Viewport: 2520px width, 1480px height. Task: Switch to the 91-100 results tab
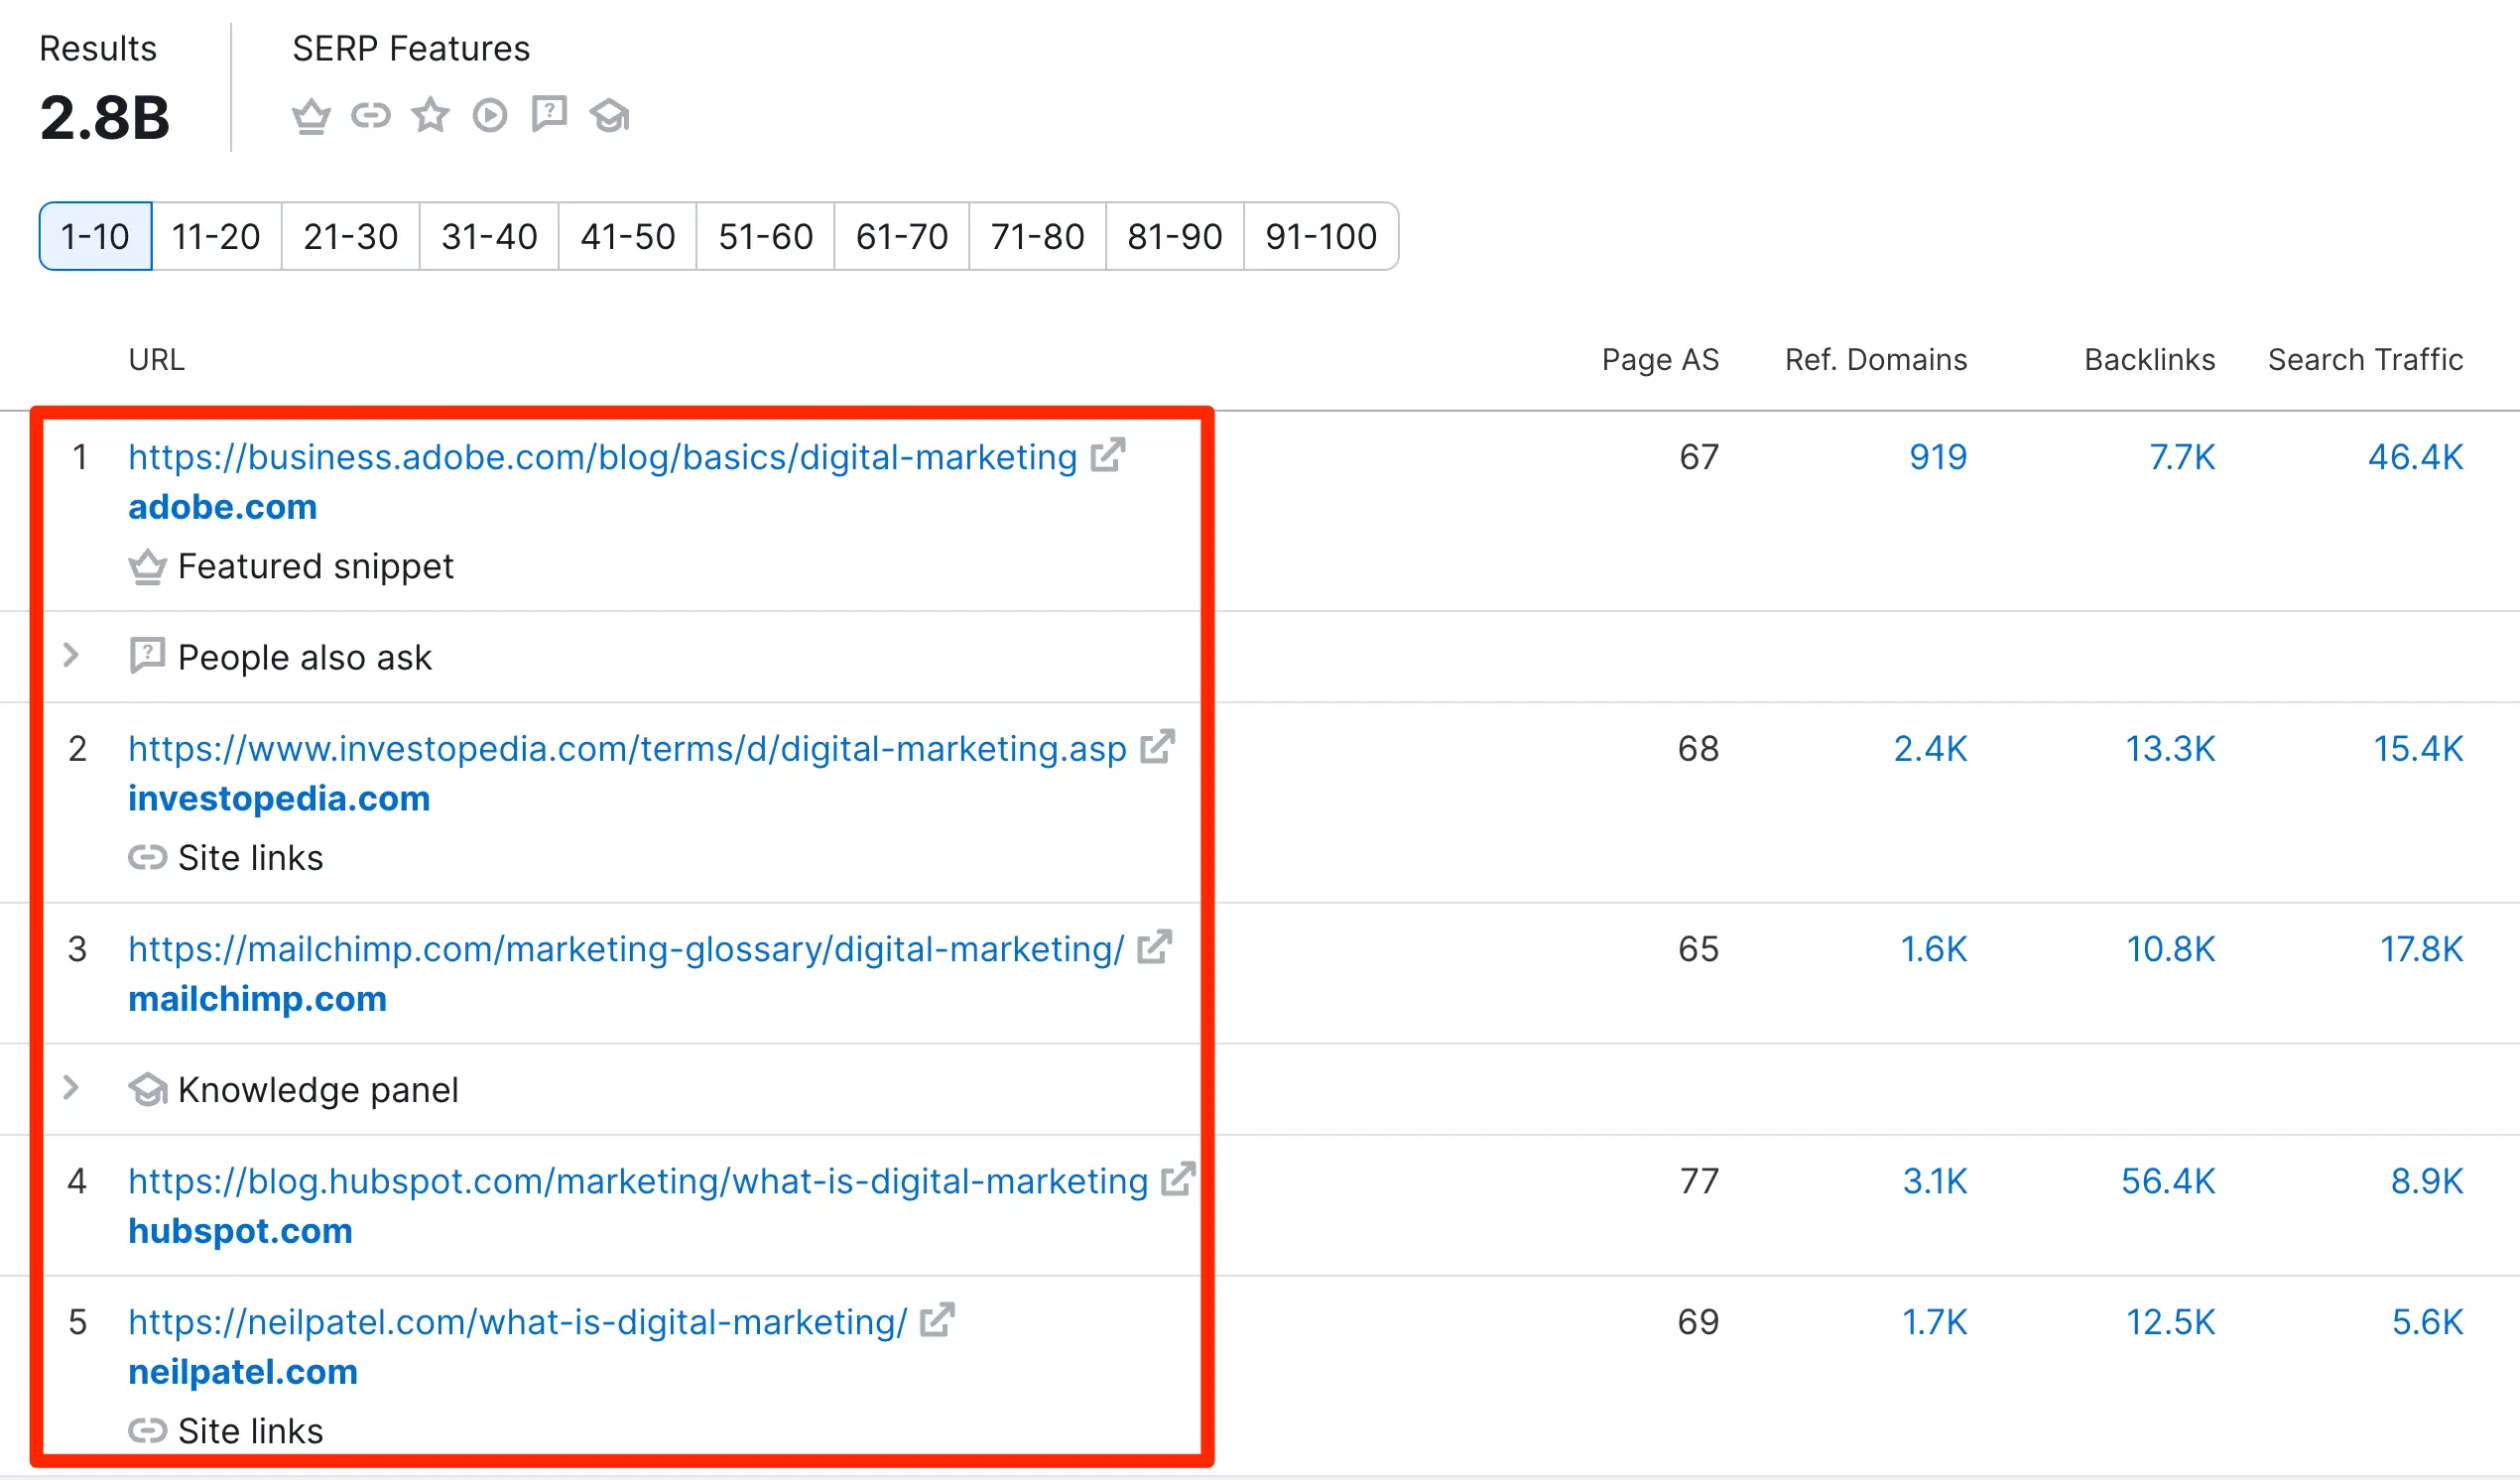coord(1320,237)
